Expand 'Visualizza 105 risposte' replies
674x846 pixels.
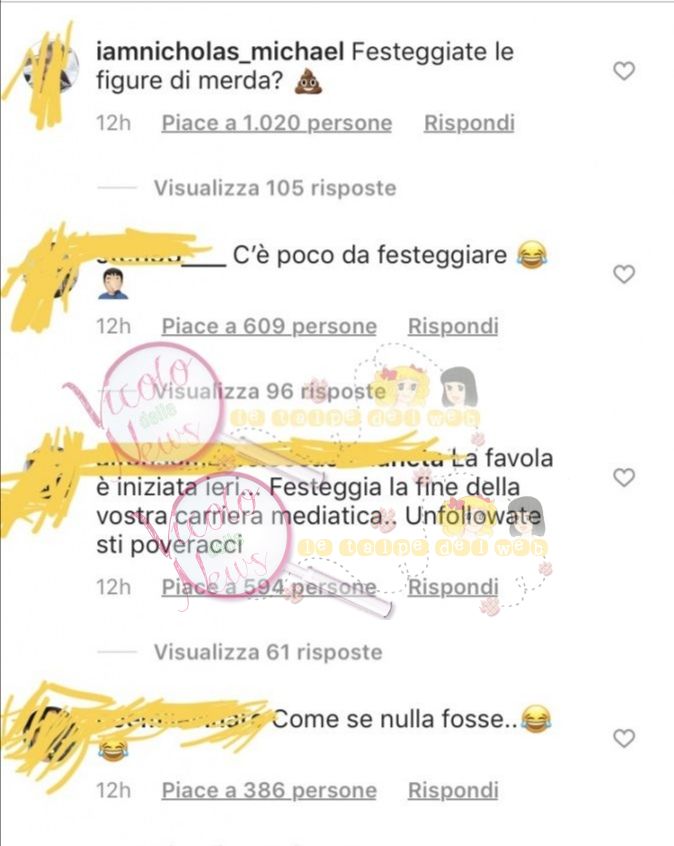[x=275, y=188]
